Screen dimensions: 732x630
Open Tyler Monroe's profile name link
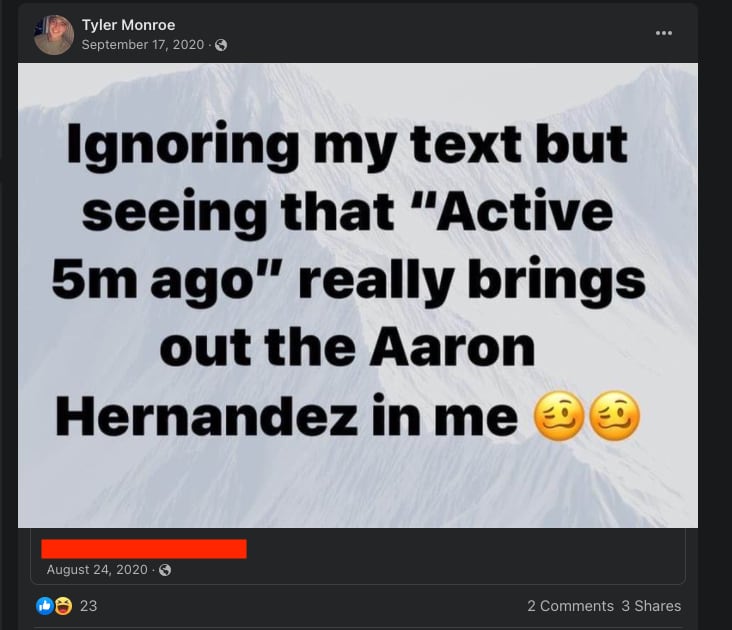(x=128, y=25)
